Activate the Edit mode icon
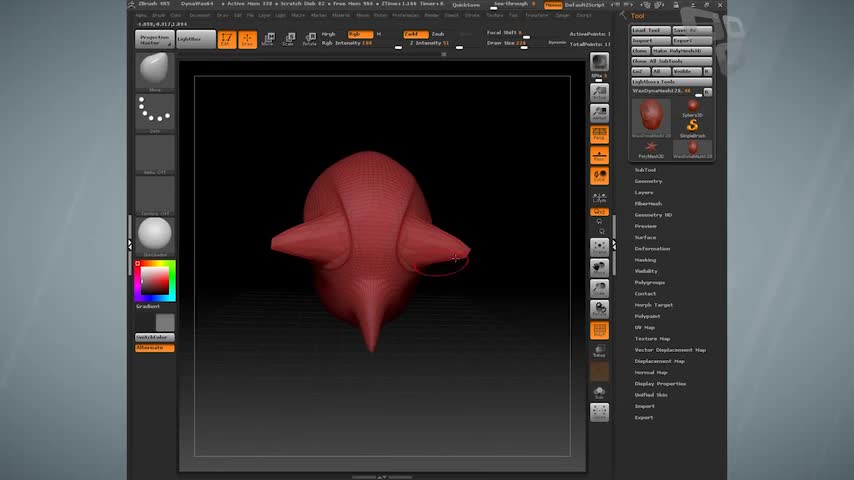854x480 pixels. coord(226,40)
